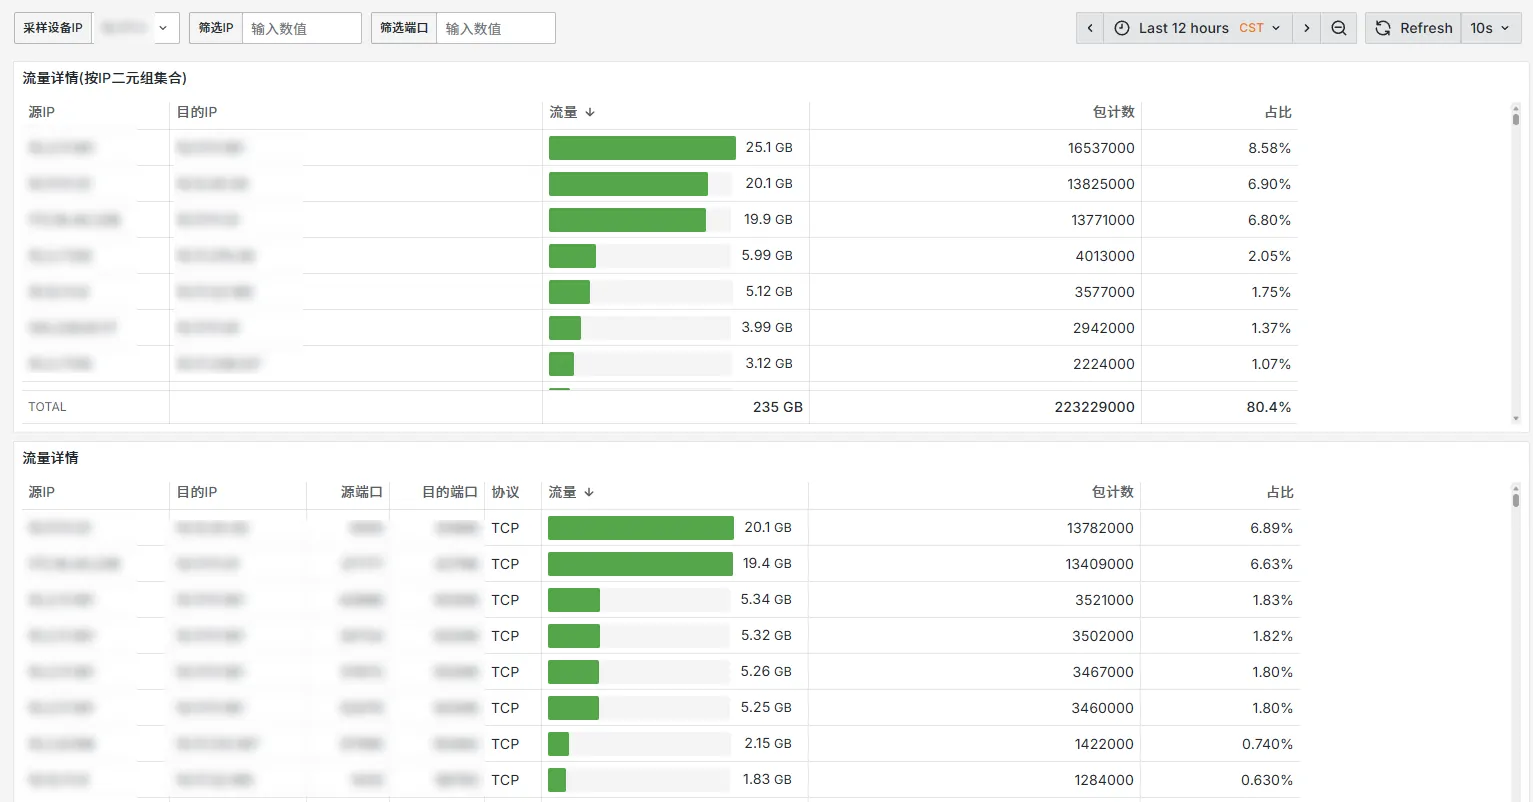Sort top table by 占比 column
This screenshot has height=802, width=1533.
(1277, 112)
